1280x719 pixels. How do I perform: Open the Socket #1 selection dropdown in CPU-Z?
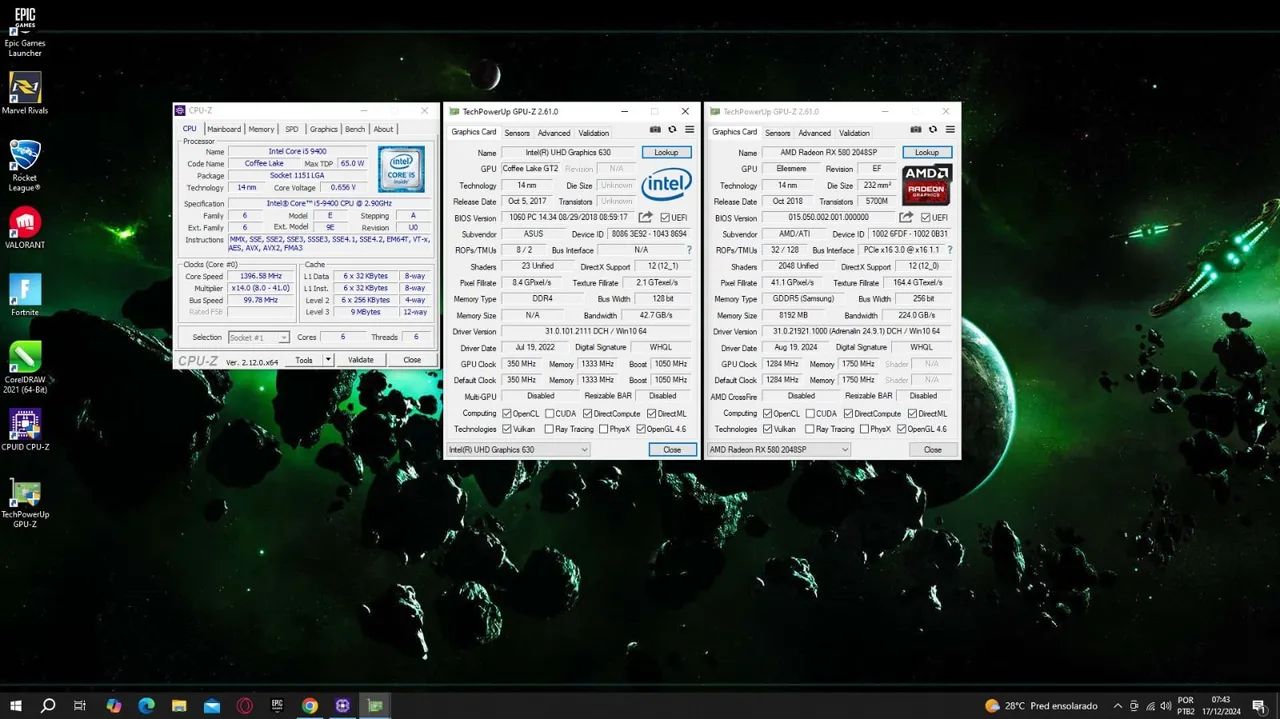258,337
